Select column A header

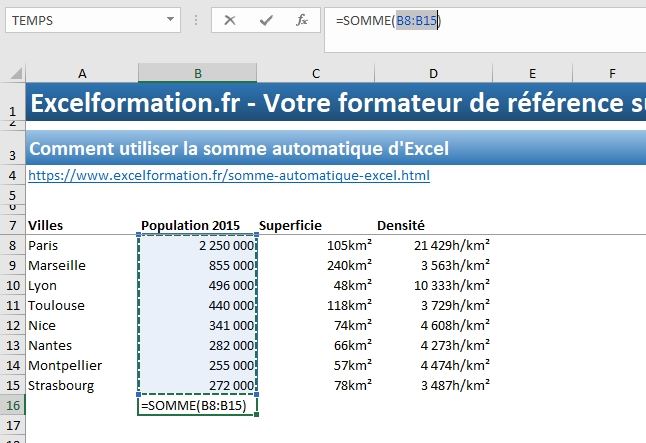tap(82, 73)
